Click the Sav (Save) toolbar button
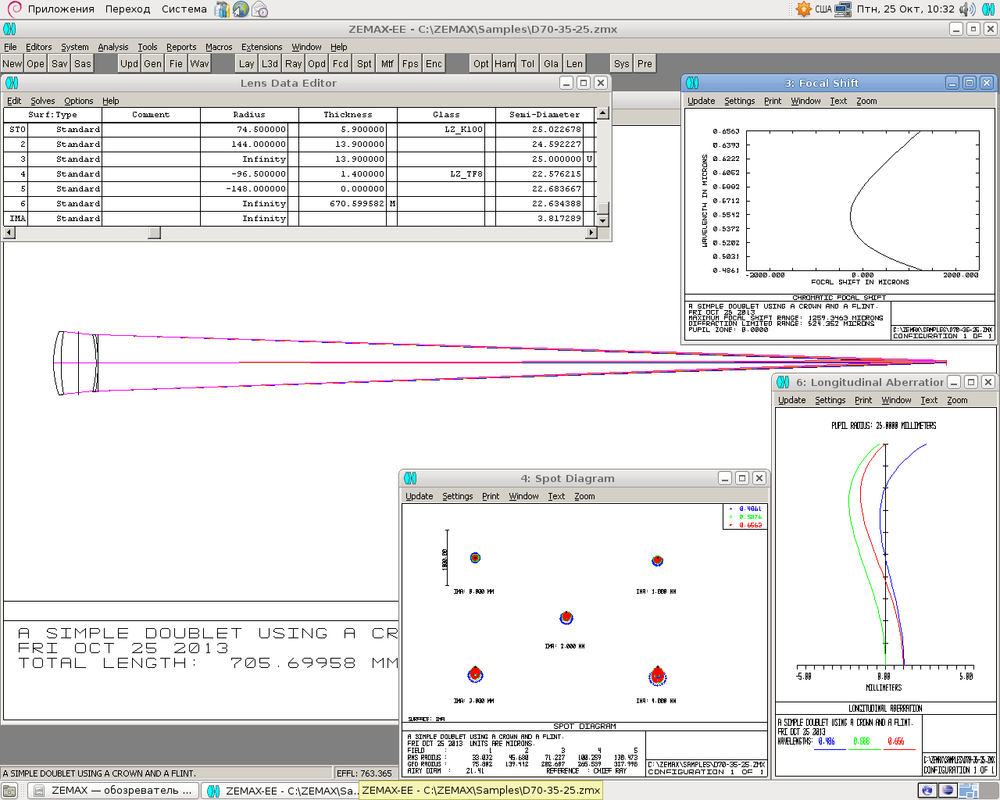The width and height of the screenshot is (1000, 800). click(x=59, y=63)
